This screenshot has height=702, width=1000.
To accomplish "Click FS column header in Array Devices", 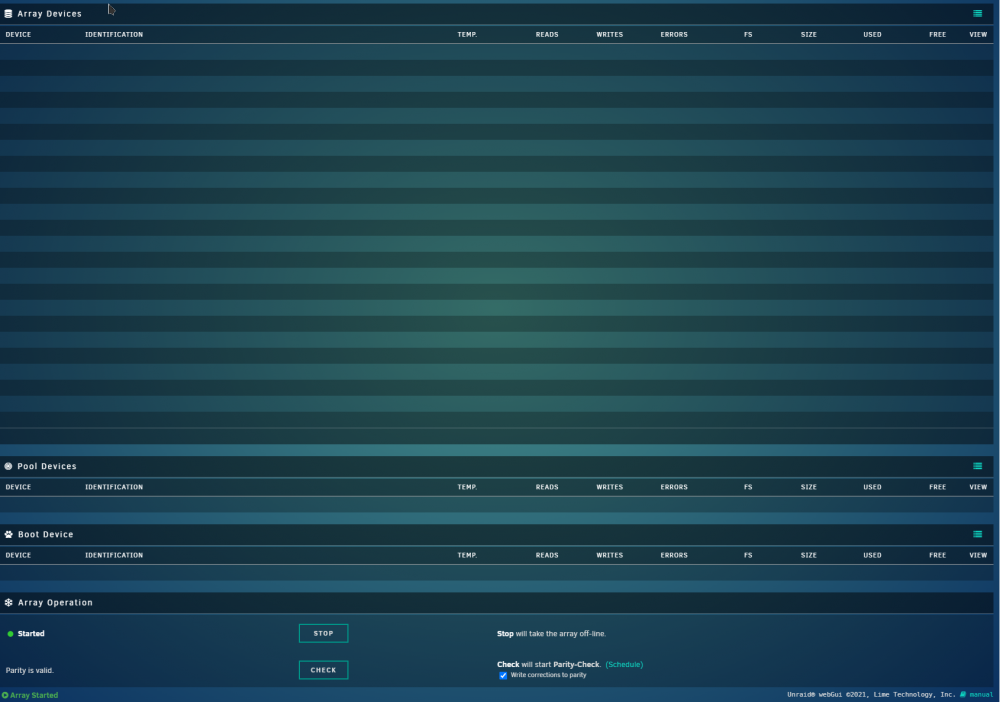I will [748, 34].
